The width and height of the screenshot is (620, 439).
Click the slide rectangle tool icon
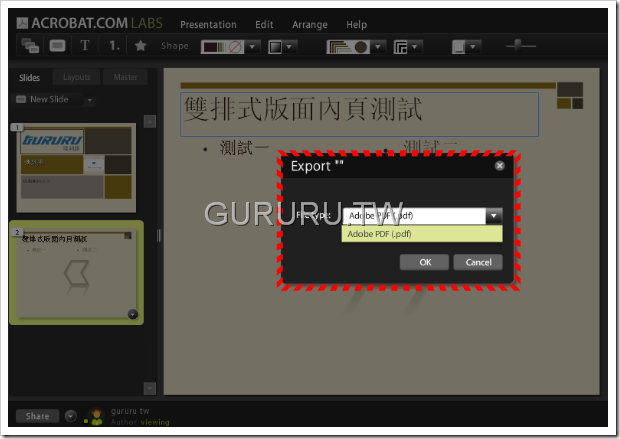click(57, 46)
